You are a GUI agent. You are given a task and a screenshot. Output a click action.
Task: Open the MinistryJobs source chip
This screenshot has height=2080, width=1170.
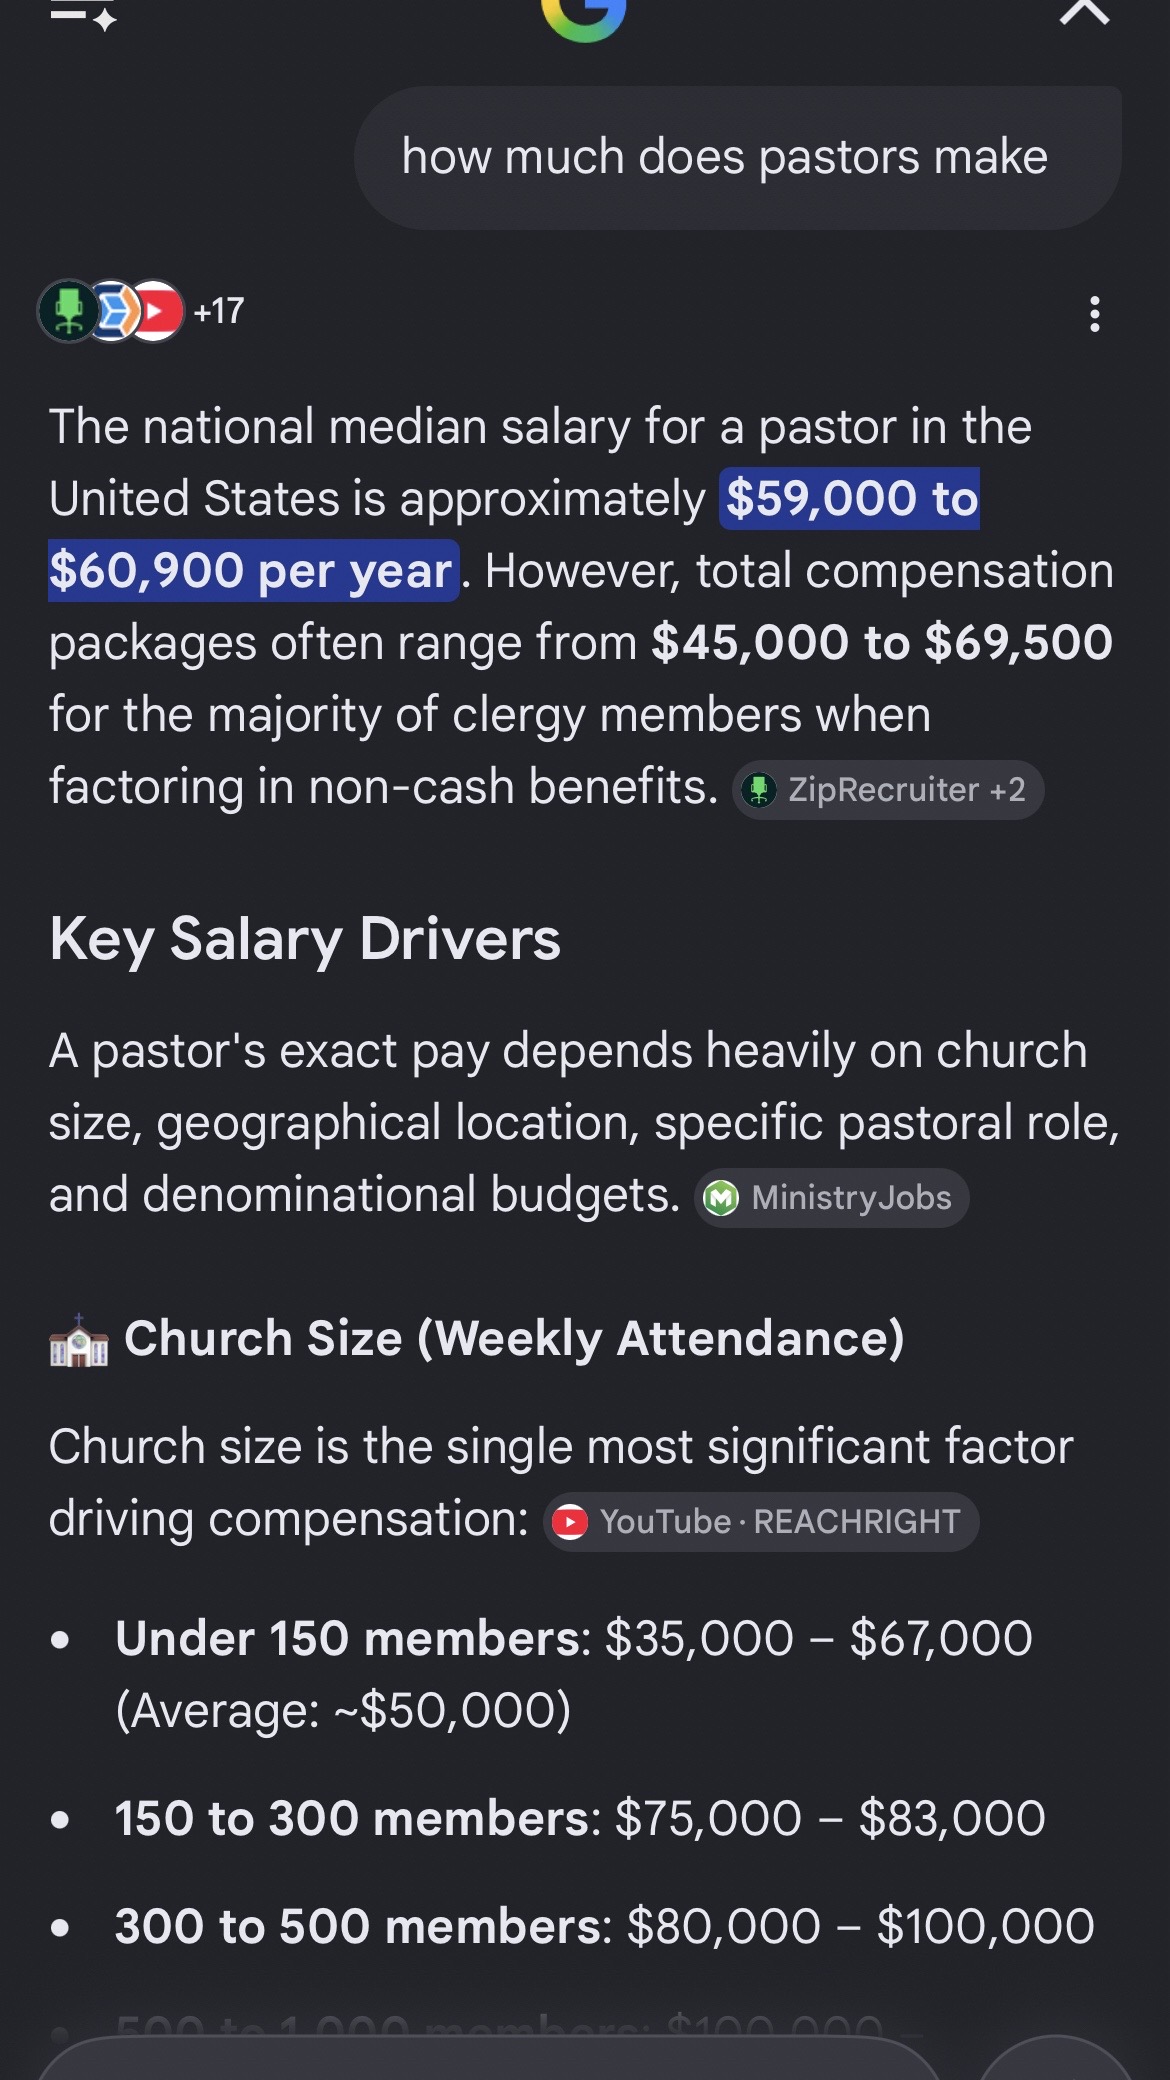[832, 1198]
